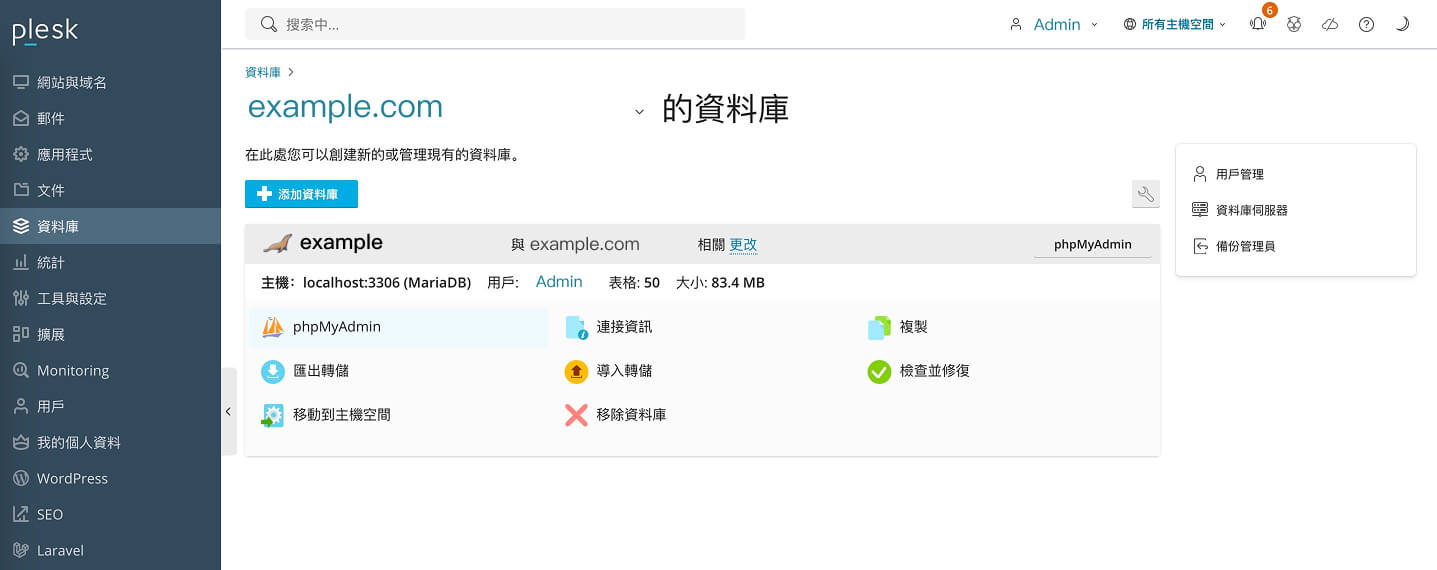Image resolution: width=1437 pixels, height=570 pixels.
Task: Open WordPress in the sidebar
Action: pyautogui.click(x=72, y=478)
